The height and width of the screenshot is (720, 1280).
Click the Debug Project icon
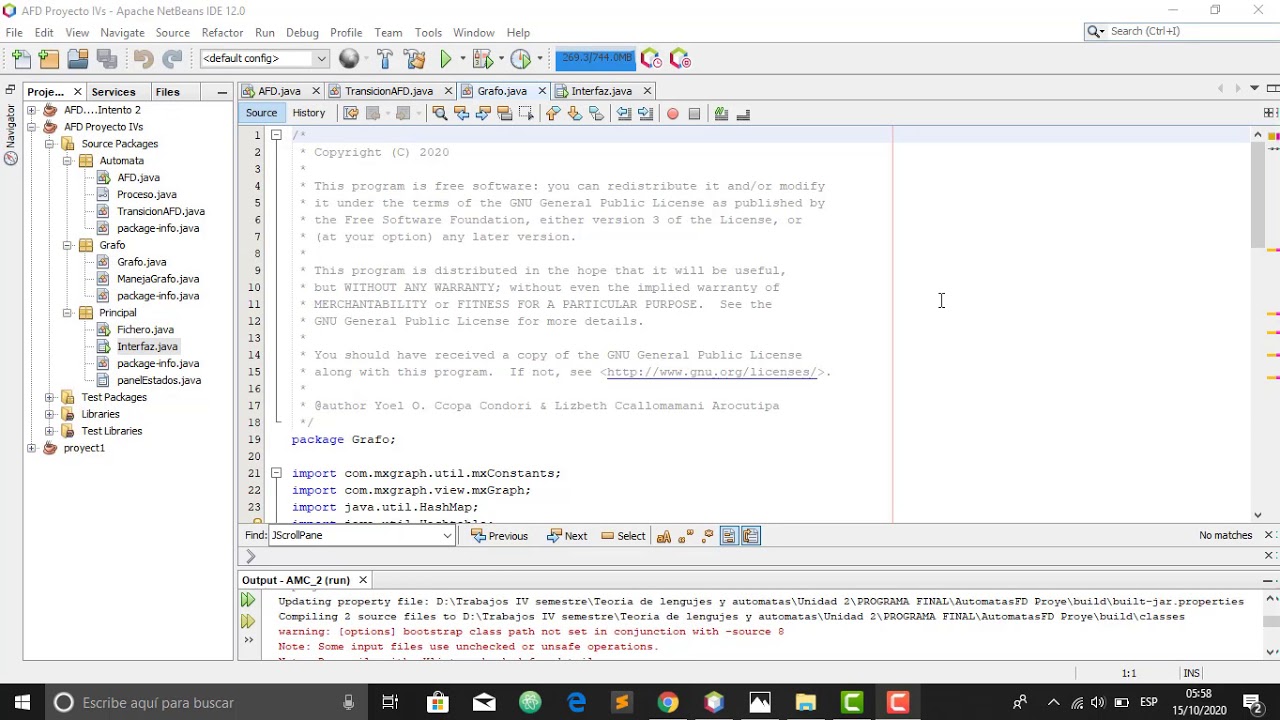[x=482, y=59]
